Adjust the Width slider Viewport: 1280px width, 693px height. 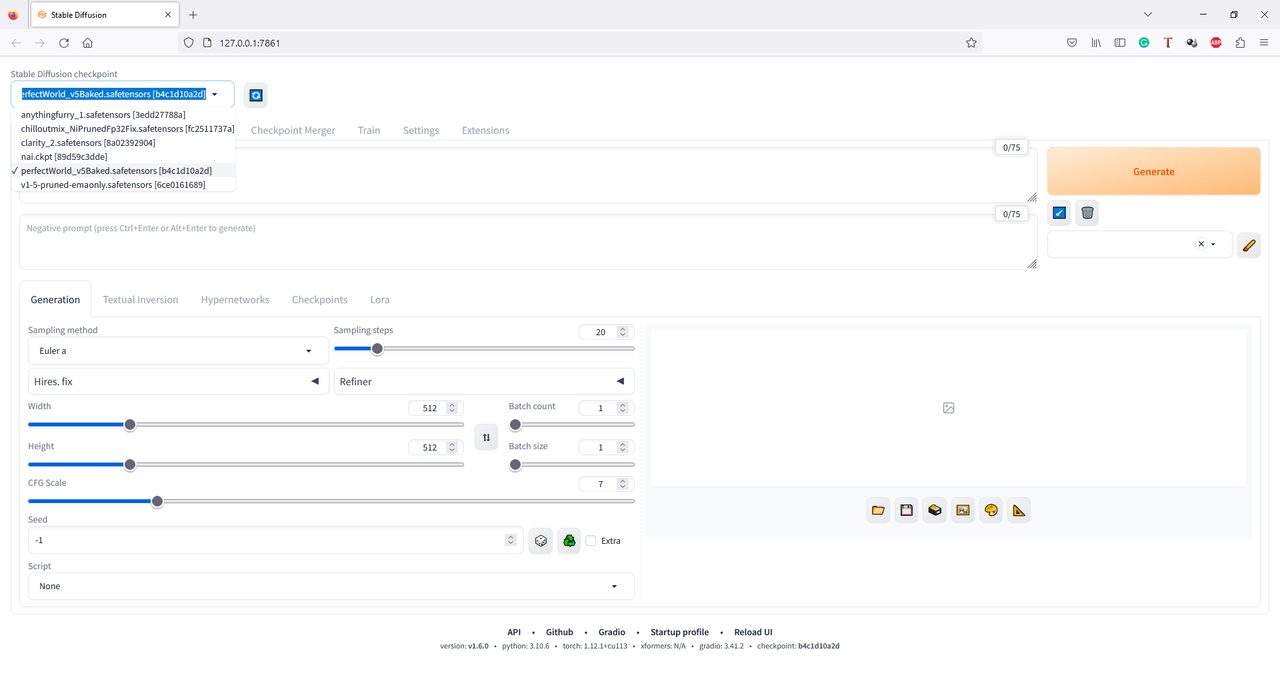246,424
